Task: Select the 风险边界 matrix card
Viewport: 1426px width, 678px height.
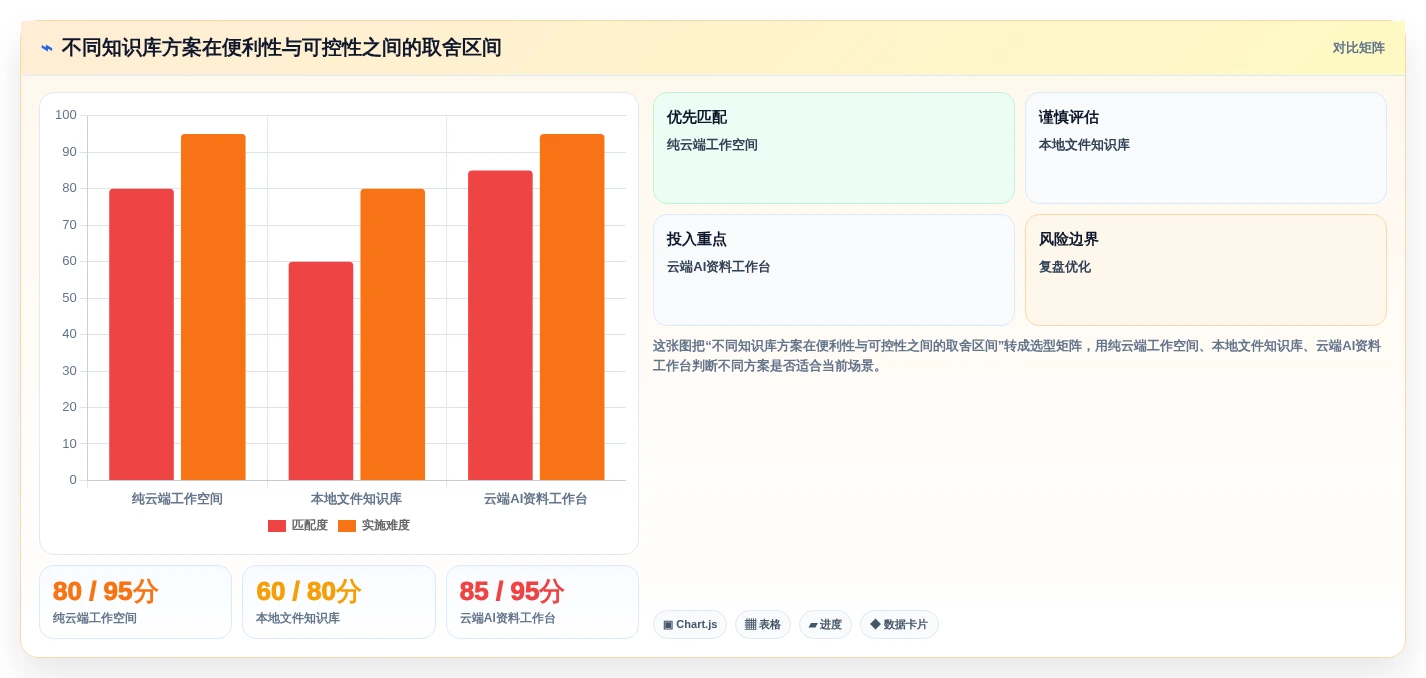Action: pyautogui.click(x=1206, y=270)
